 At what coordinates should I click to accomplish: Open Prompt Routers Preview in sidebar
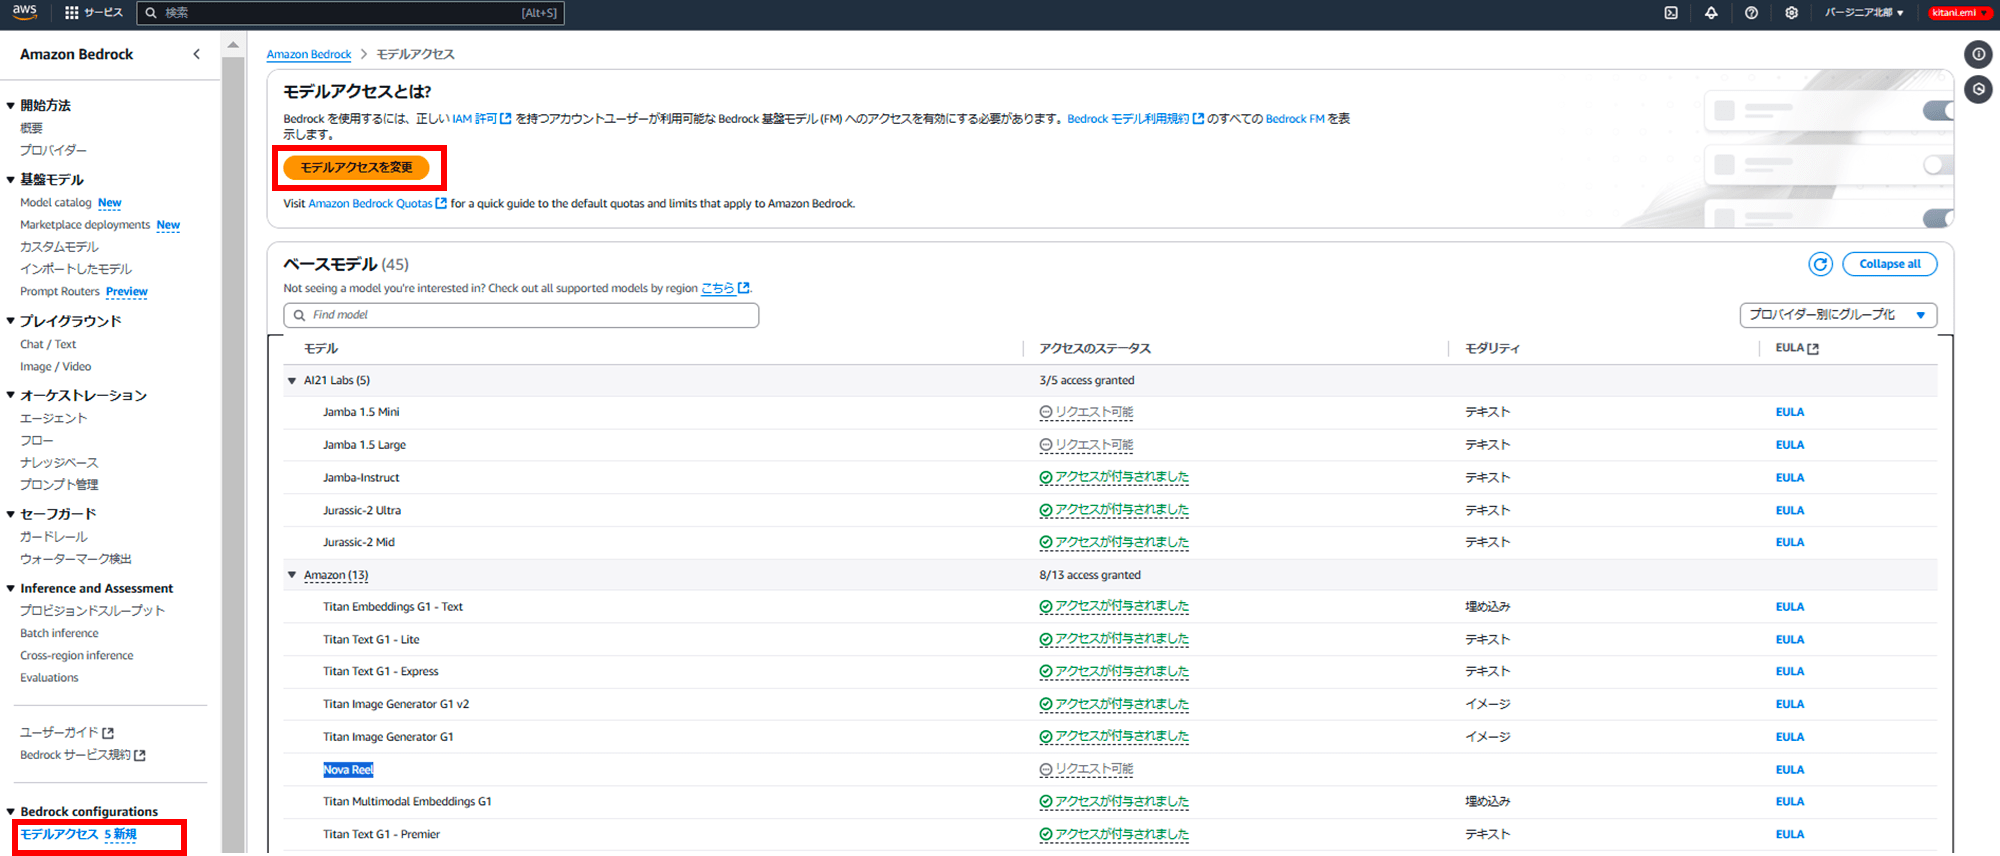pyautogui.click(x=84, y=292)
